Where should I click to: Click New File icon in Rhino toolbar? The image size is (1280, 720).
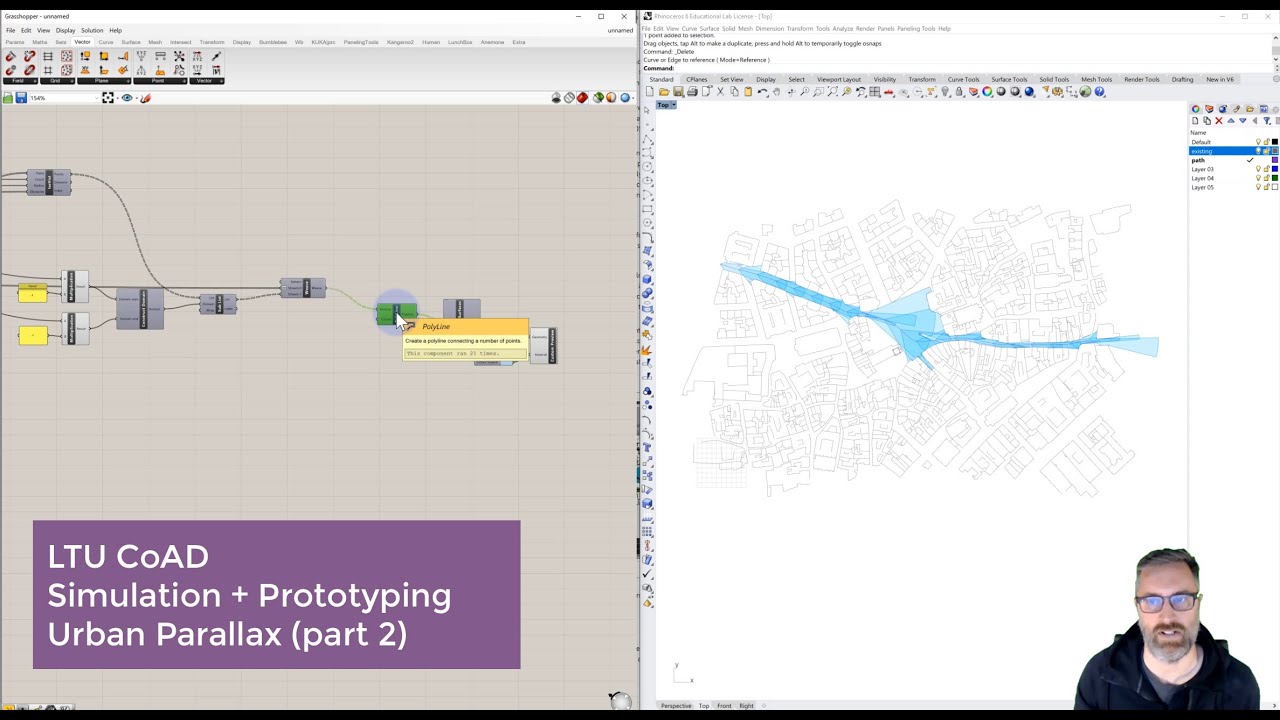pyautogui.click(x=649, y=92)
